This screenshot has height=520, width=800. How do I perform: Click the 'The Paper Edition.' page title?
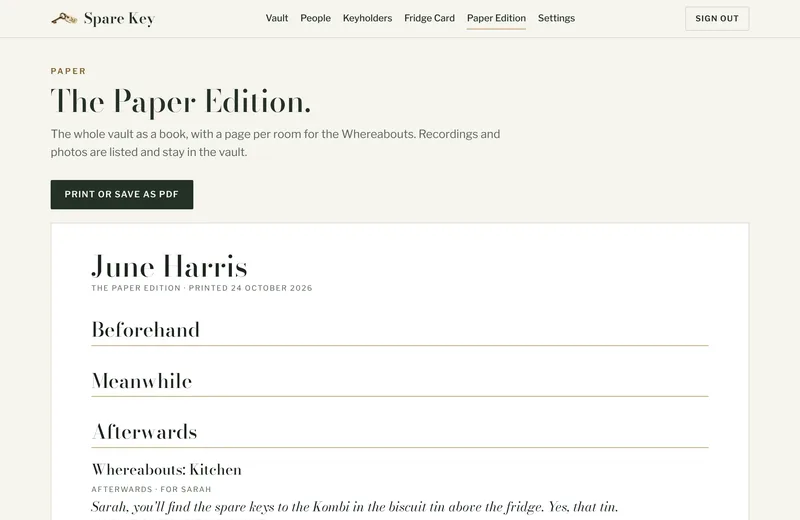pos(181,102)
